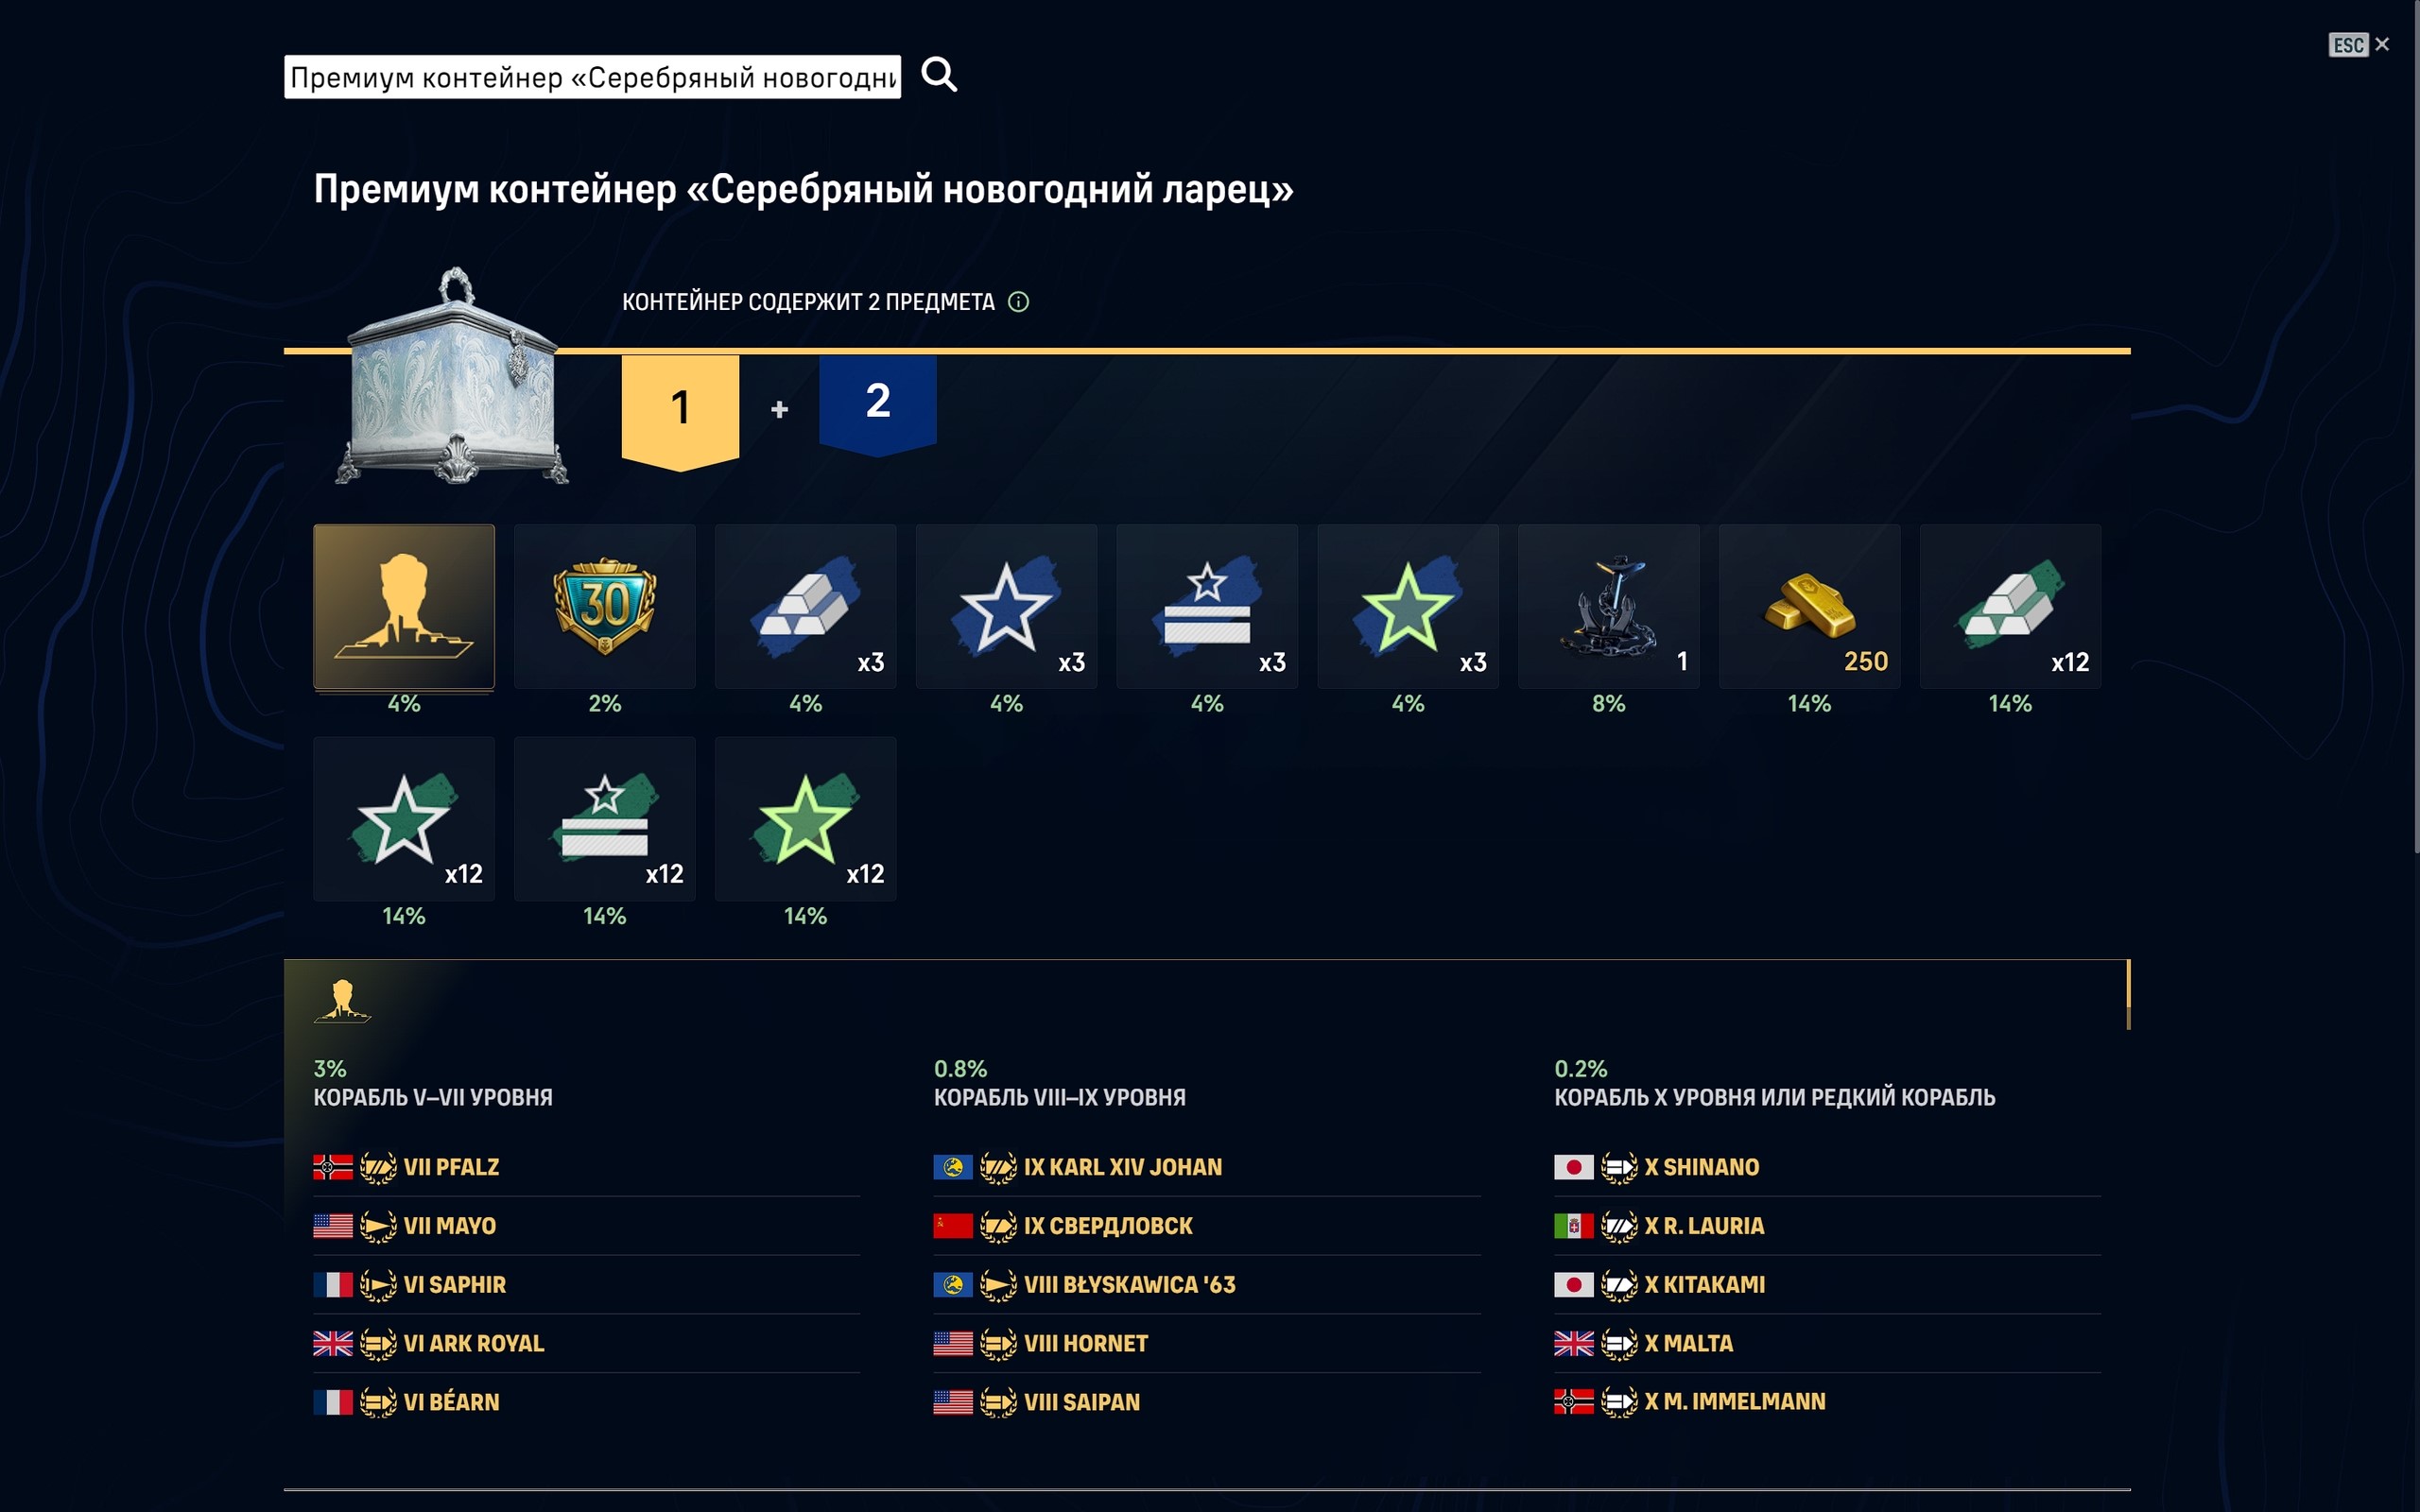The height and width of the screenshot is (1512, 2420).
Task: Open the X Shinano ship entry
Action: (x=1710, y=1167)
